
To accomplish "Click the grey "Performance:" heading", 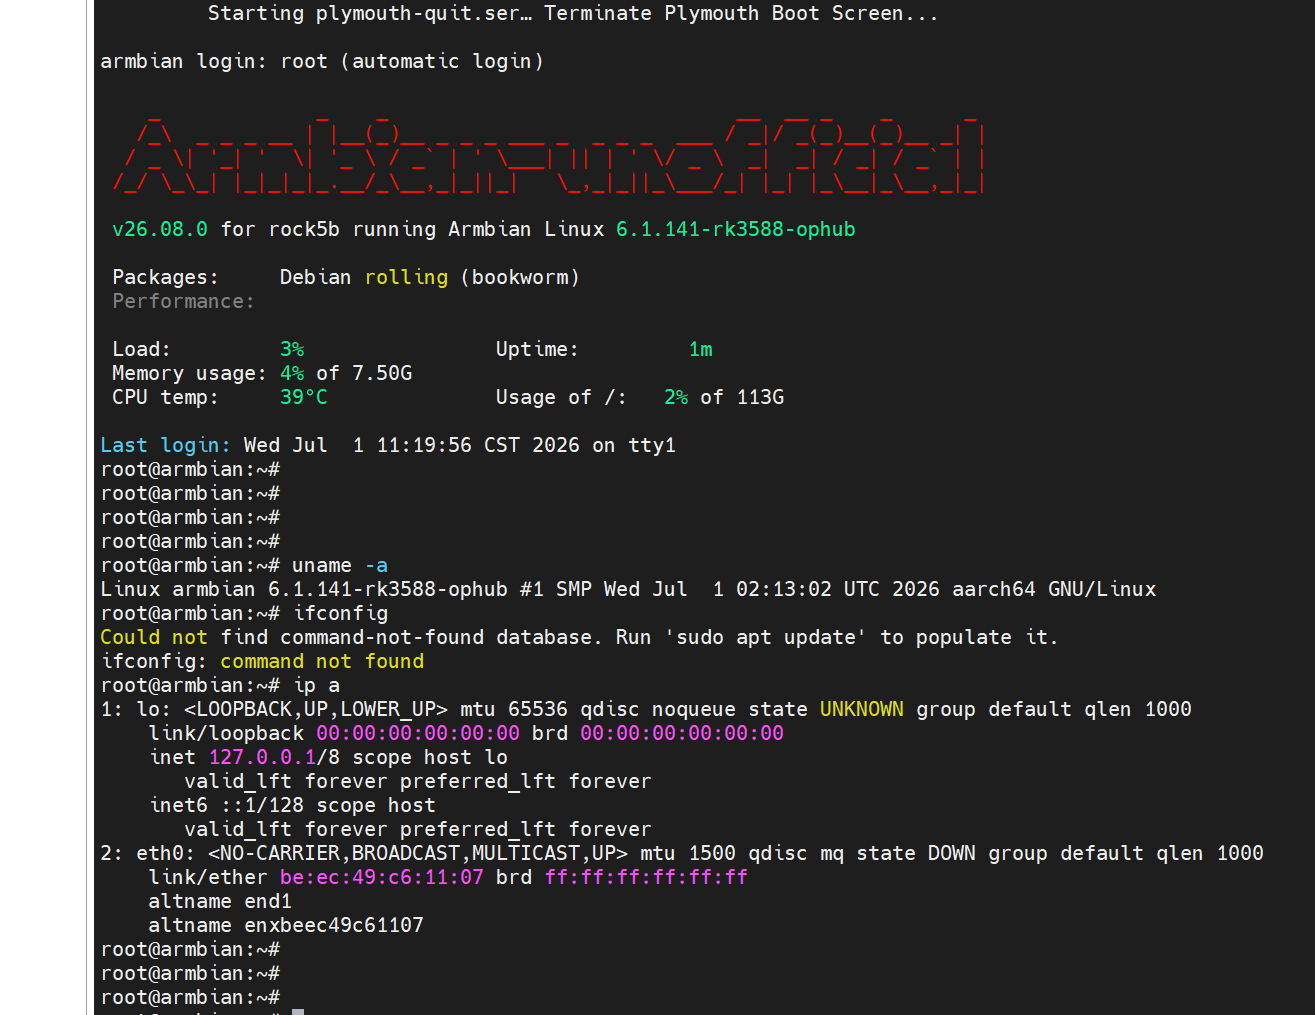I will point(184,302).
